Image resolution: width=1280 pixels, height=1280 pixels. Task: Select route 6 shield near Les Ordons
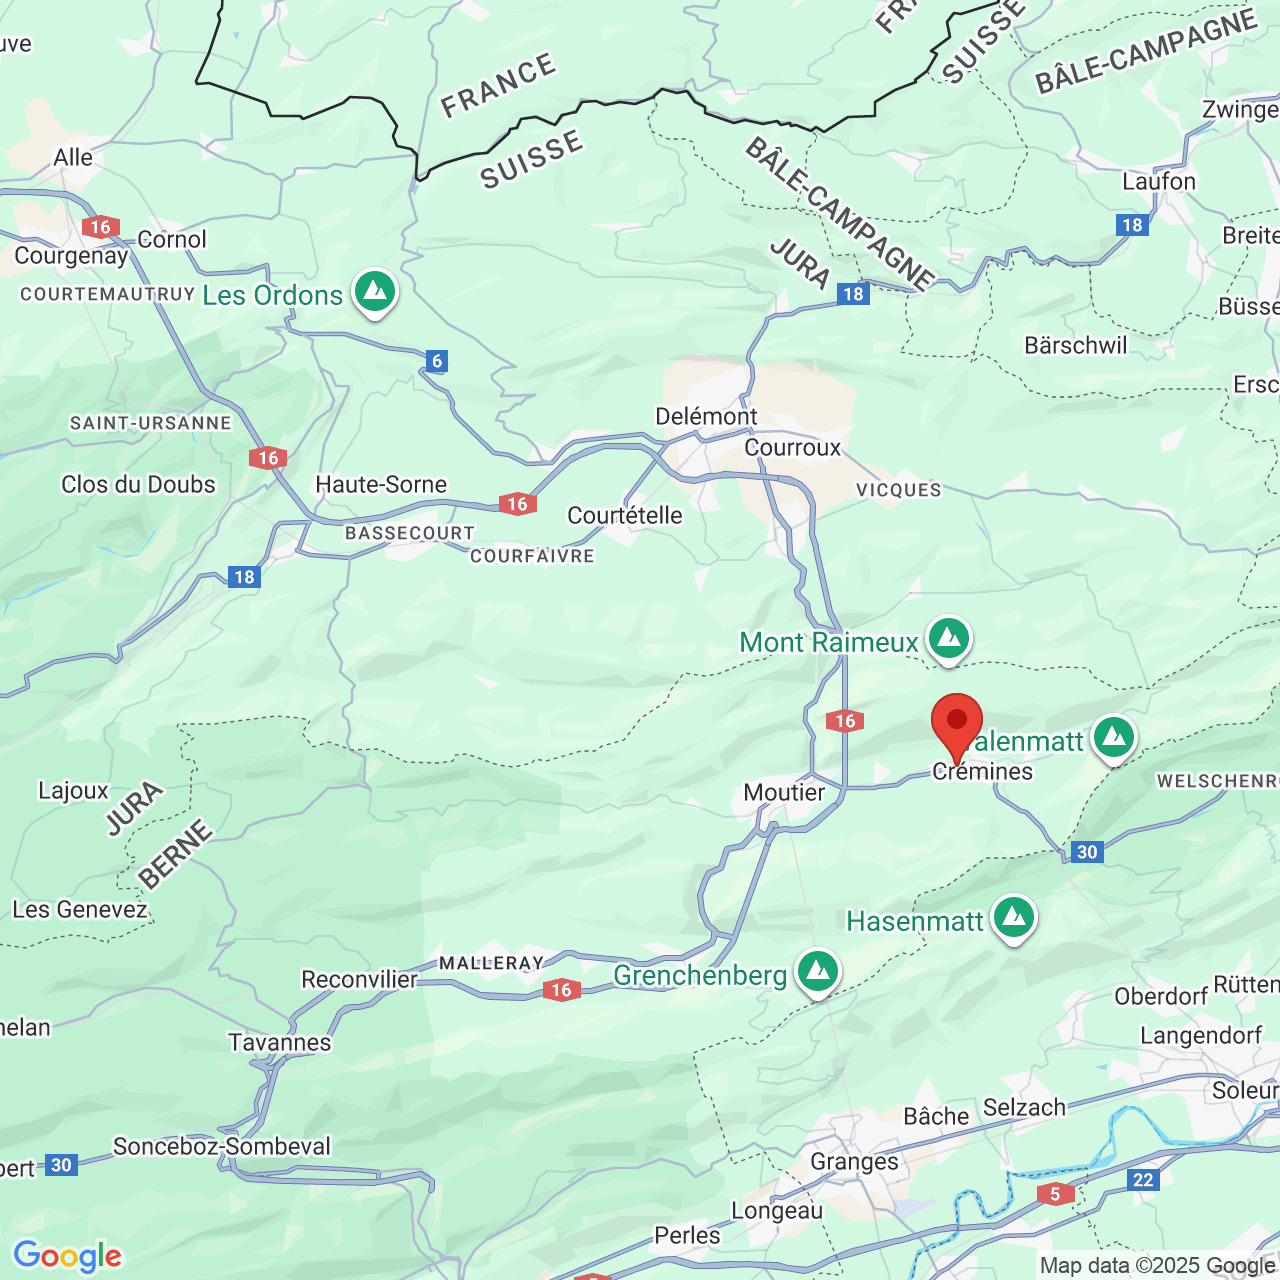[x=435, y=361]
